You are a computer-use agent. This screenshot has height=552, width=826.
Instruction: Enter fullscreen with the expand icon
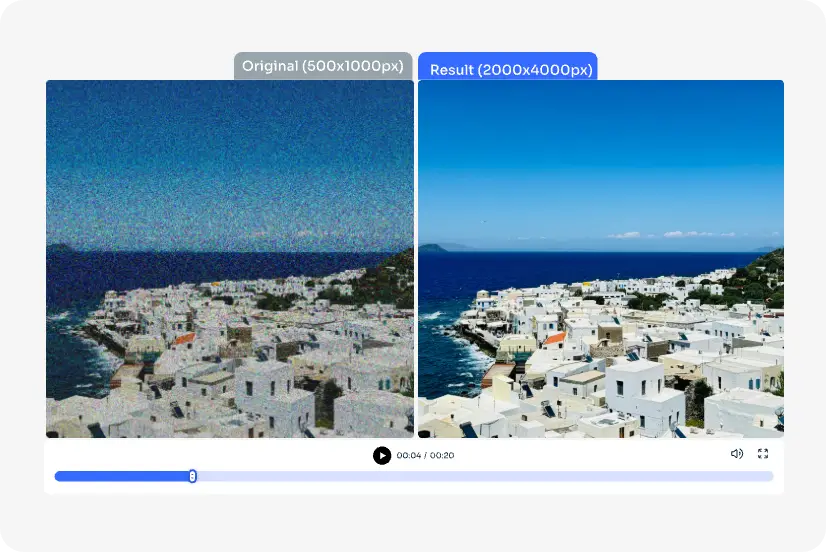763,454
